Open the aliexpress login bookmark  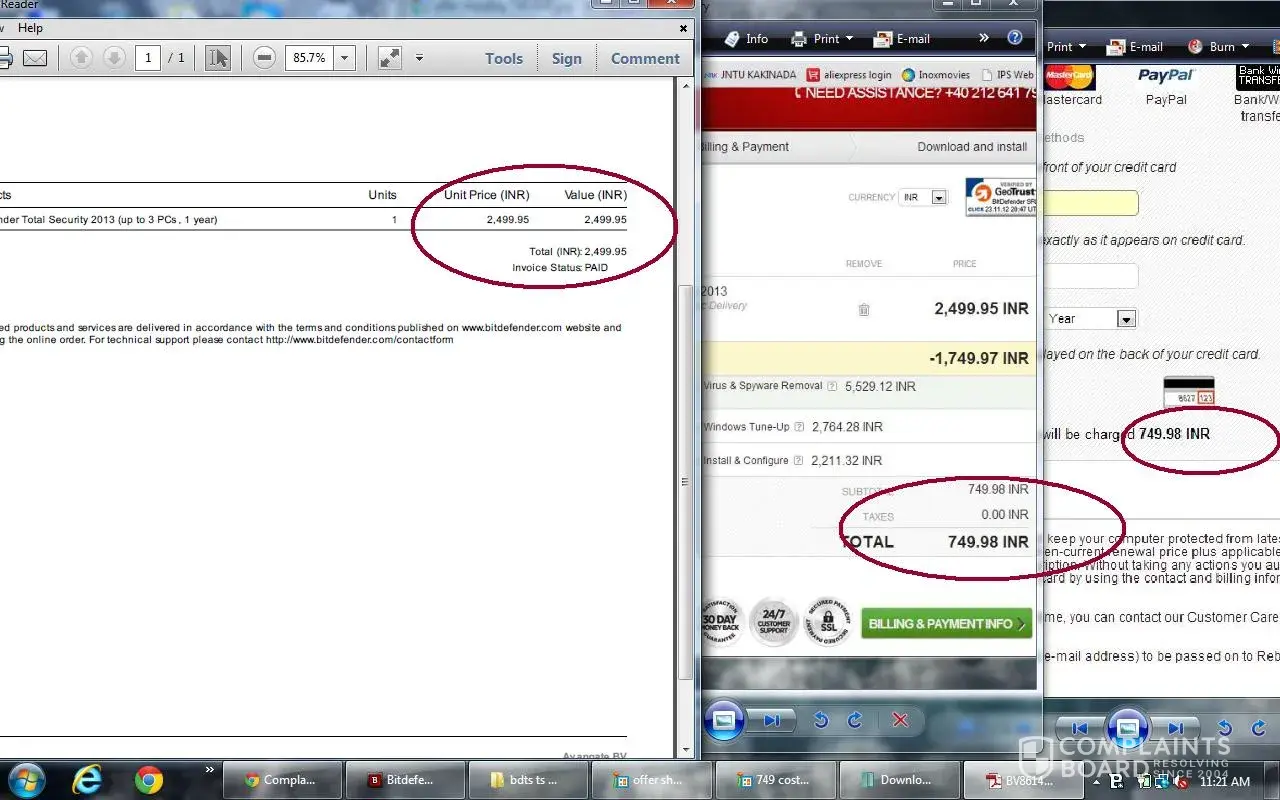click(849, 75)
